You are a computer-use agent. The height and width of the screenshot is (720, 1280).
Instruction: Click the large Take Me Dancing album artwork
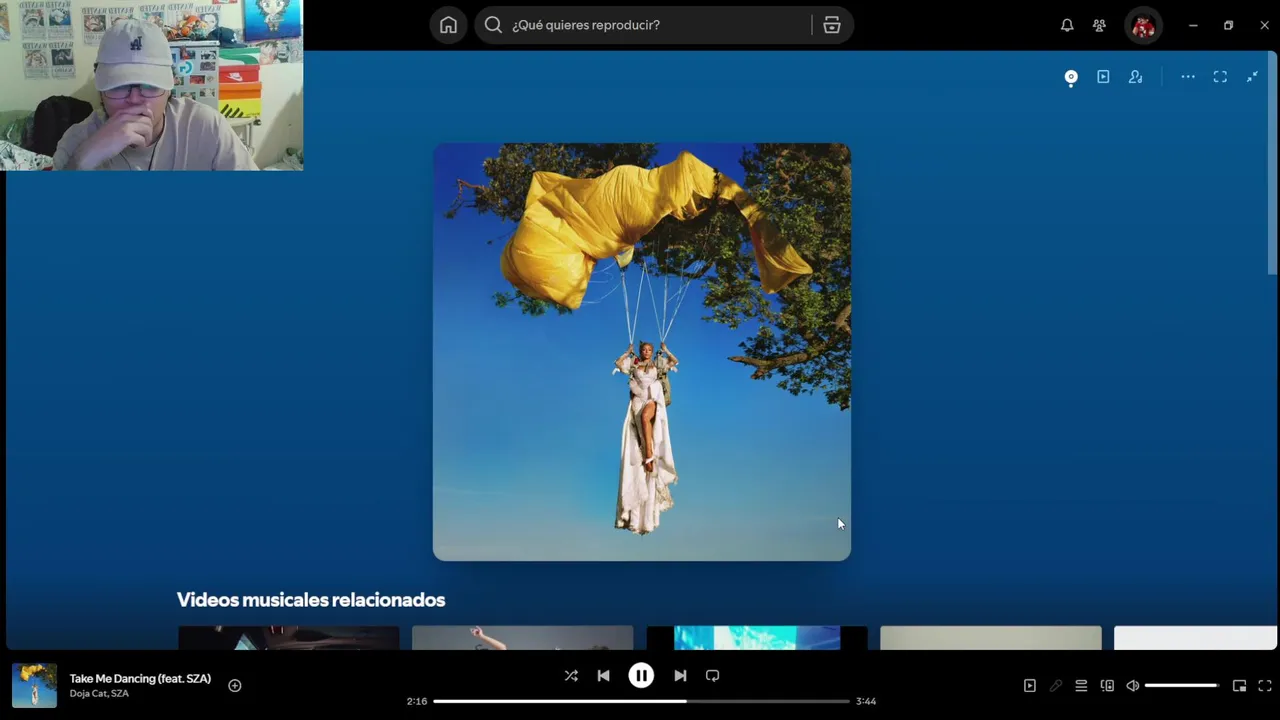(642, 352)
